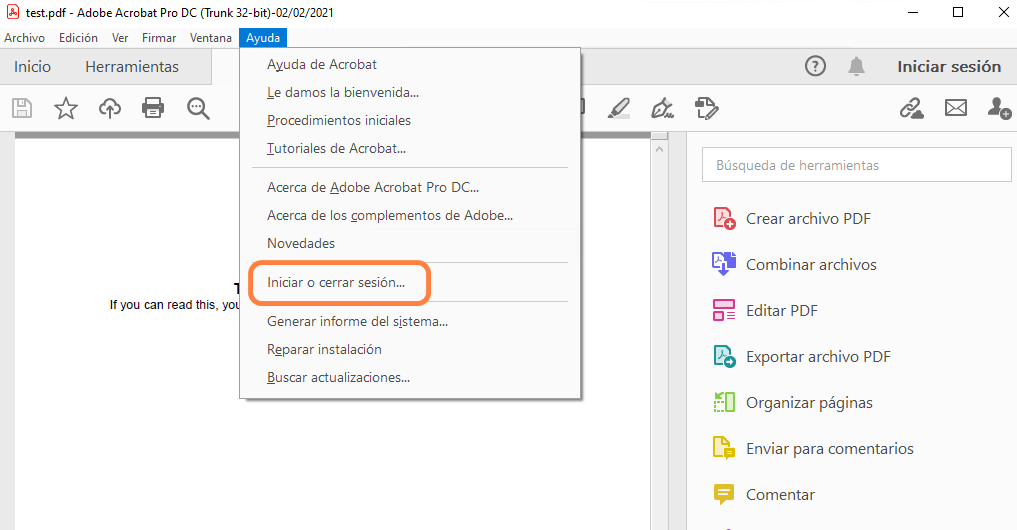The height and width of the screenshot is (530, 1017).
Task: Click the star bookmark icon
Action: coord(66,108)
